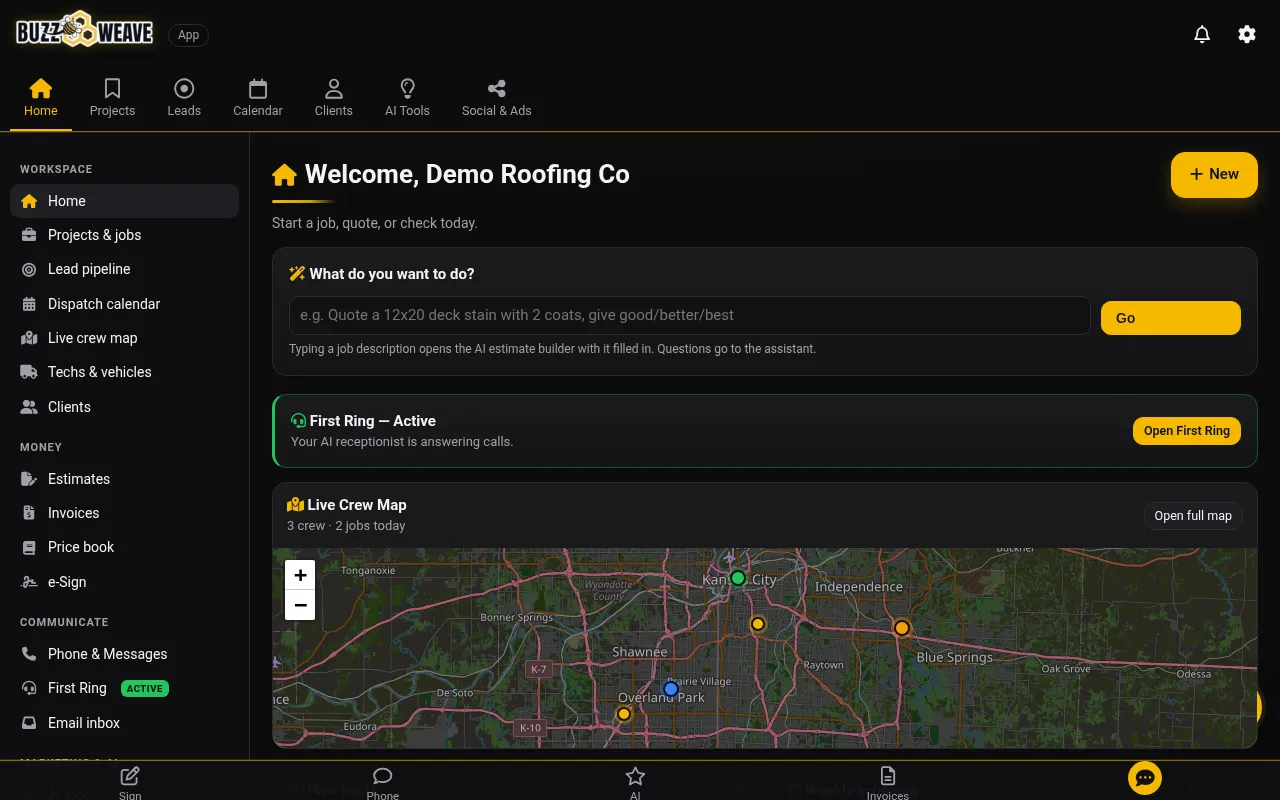Open Social & Ads share tab
Viewport: 1280px width, 800px height.
click(x=497, y=98)
